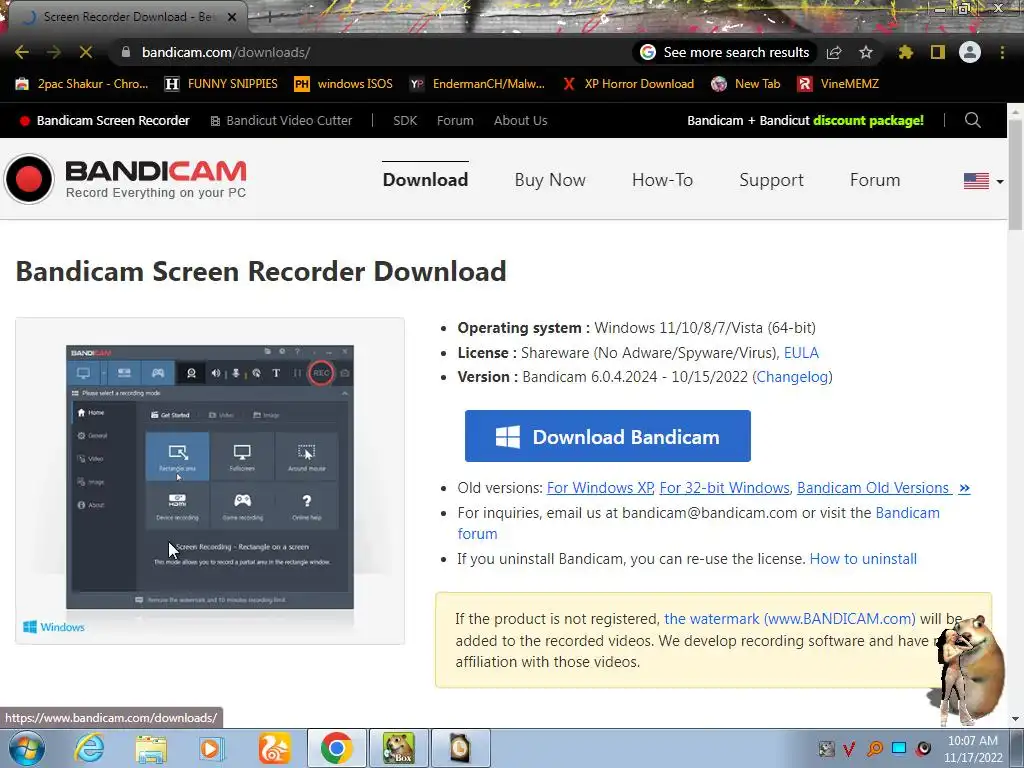Open the watermark (www.BANDICAM.com) link
This screenshot has height=768, width=1024.
tap(790, 618)
